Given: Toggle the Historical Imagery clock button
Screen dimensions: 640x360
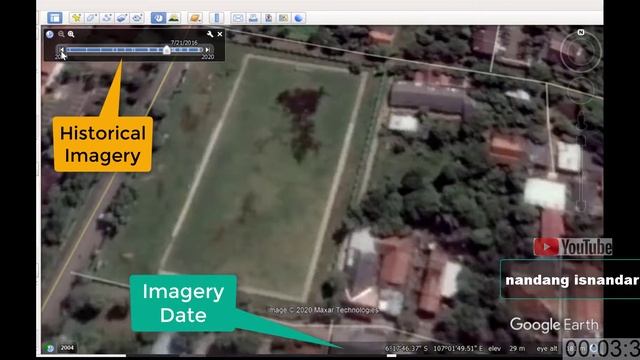Looking at the screenshot, I should (x=158, y=18).
